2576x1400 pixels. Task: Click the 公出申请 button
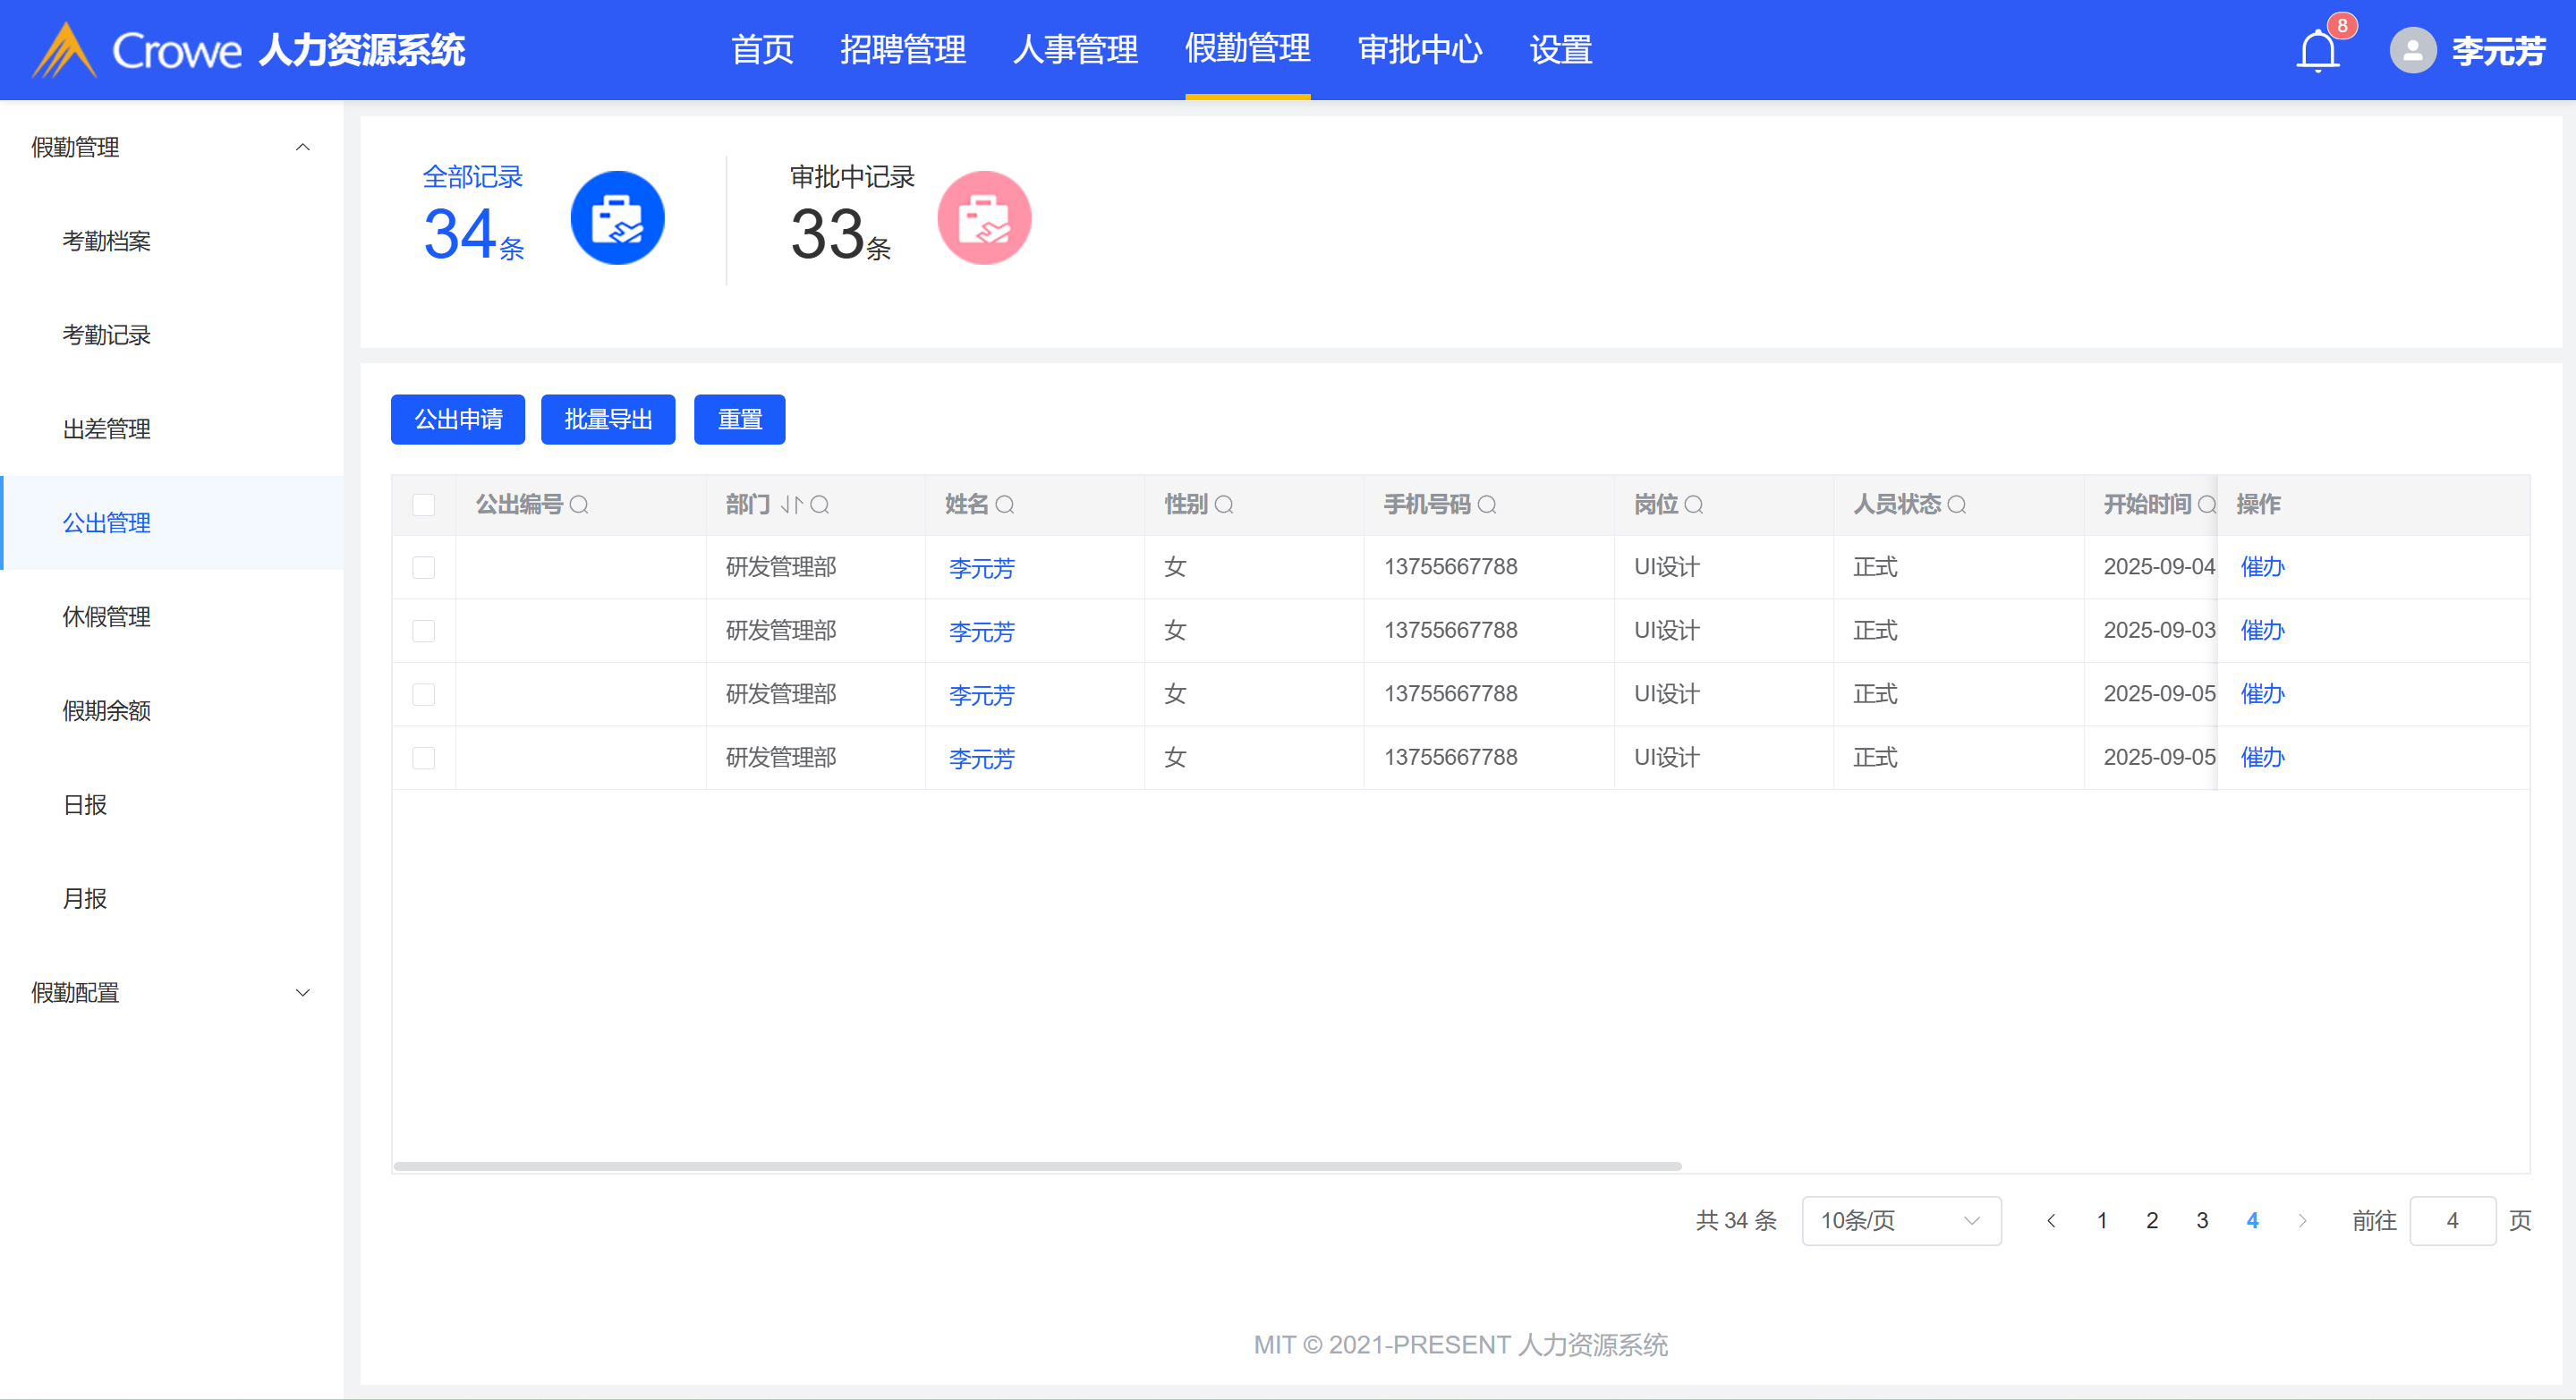(x=458, y=420)
